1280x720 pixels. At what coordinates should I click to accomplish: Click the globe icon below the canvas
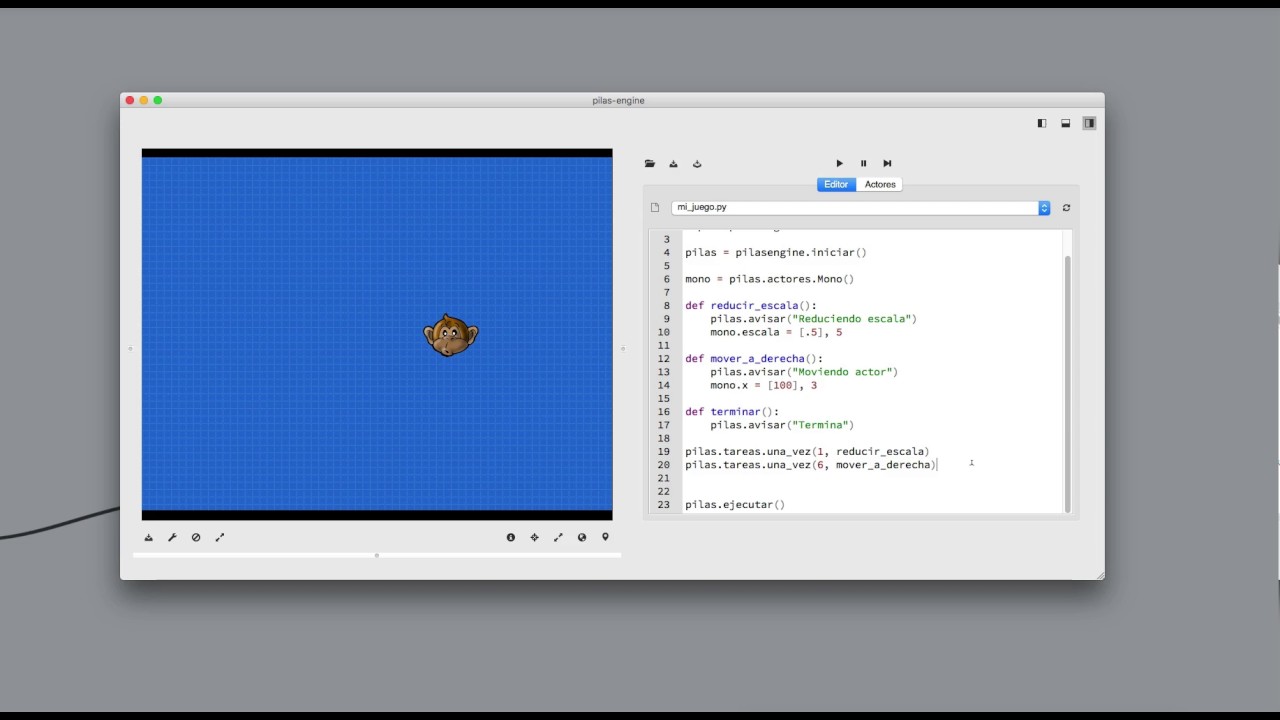coord(582,537)
